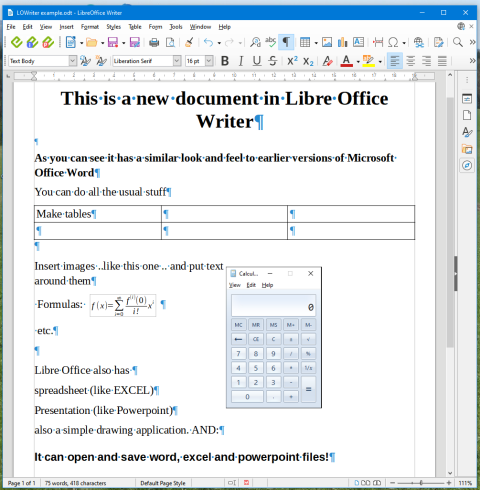Click the Save As icon
This screenshot has width=480, height=490.
click(135, 42)
